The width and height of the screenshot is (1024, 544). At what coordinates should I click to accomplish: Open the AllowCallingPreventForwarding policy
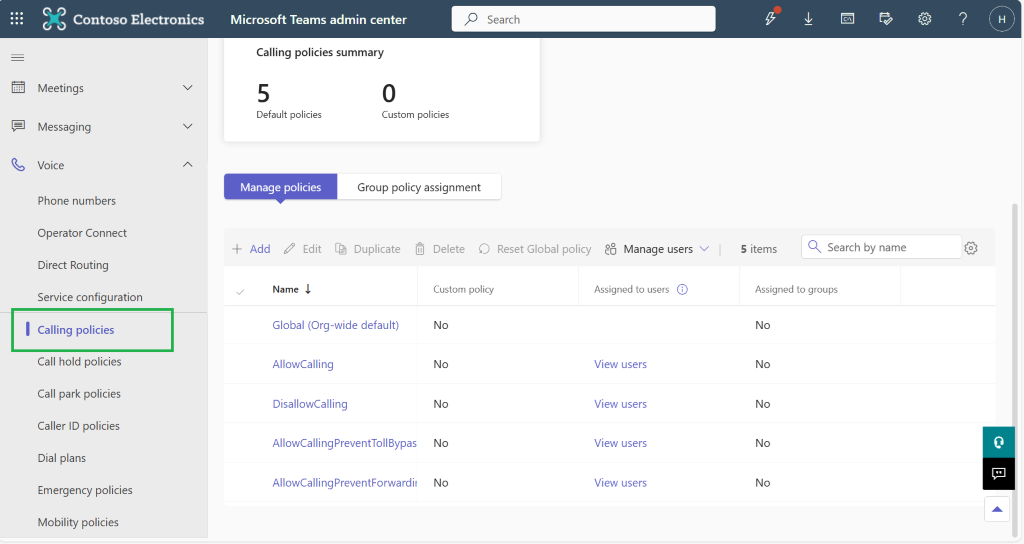click(x=344, y=483)
